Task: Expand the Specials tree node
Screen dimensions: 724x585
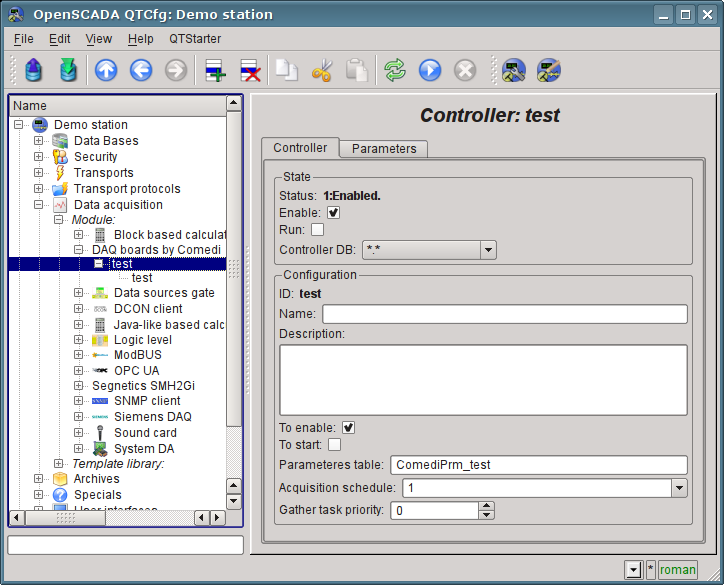Action: 38,495
